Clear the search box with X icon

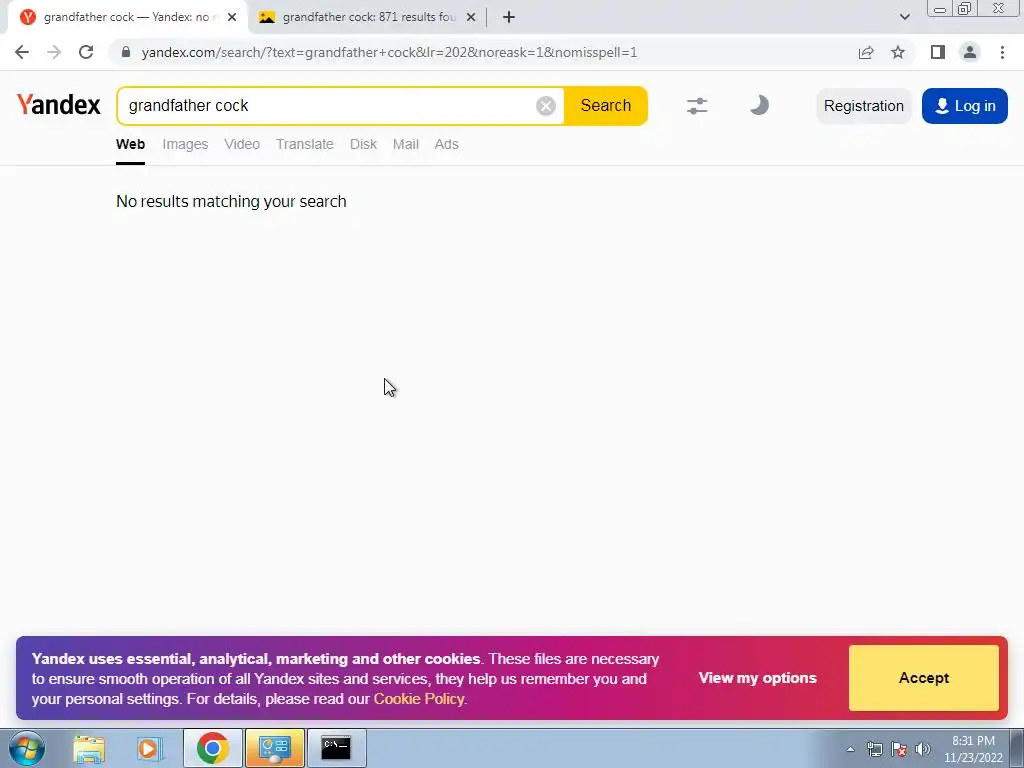546,106
